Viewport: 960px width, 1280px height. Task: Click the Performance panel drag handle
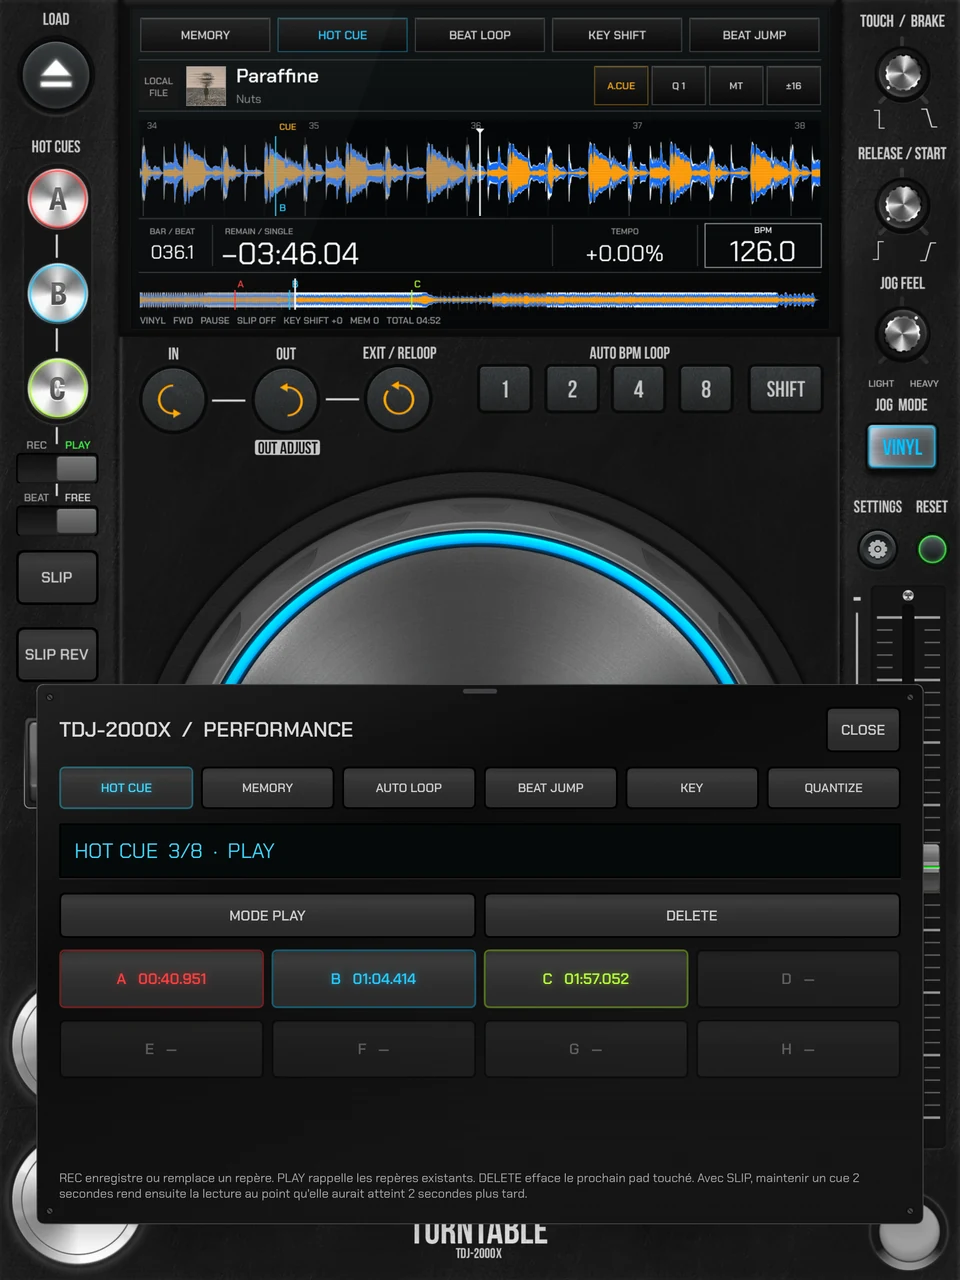(480, 691)
